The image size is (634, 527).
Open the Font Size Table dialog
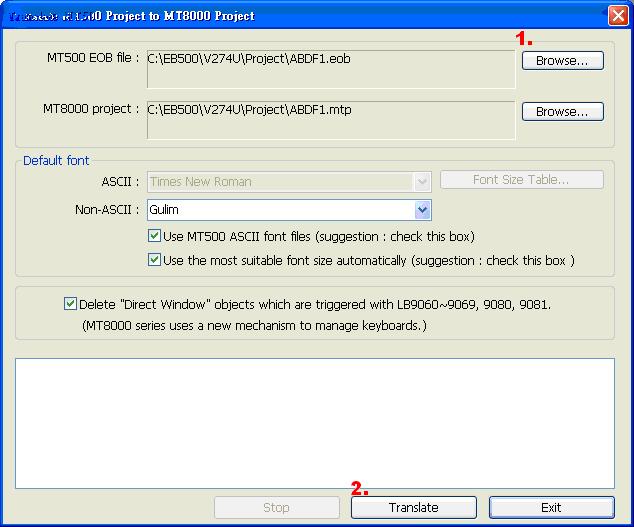522,180
